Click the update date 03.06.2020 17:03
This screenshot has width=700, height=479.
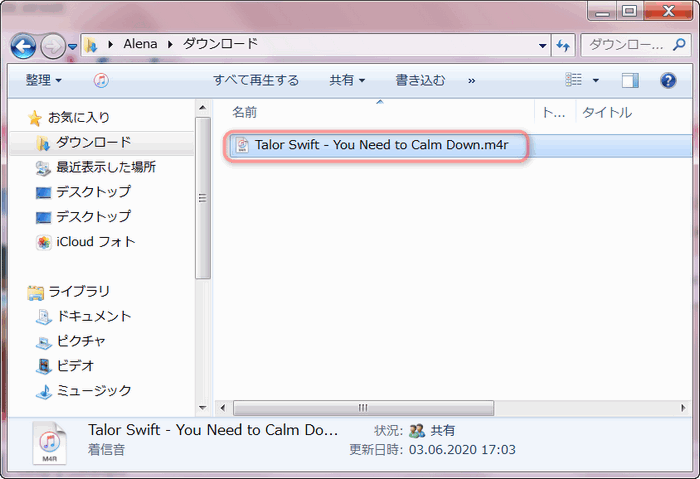pos(462,450)
